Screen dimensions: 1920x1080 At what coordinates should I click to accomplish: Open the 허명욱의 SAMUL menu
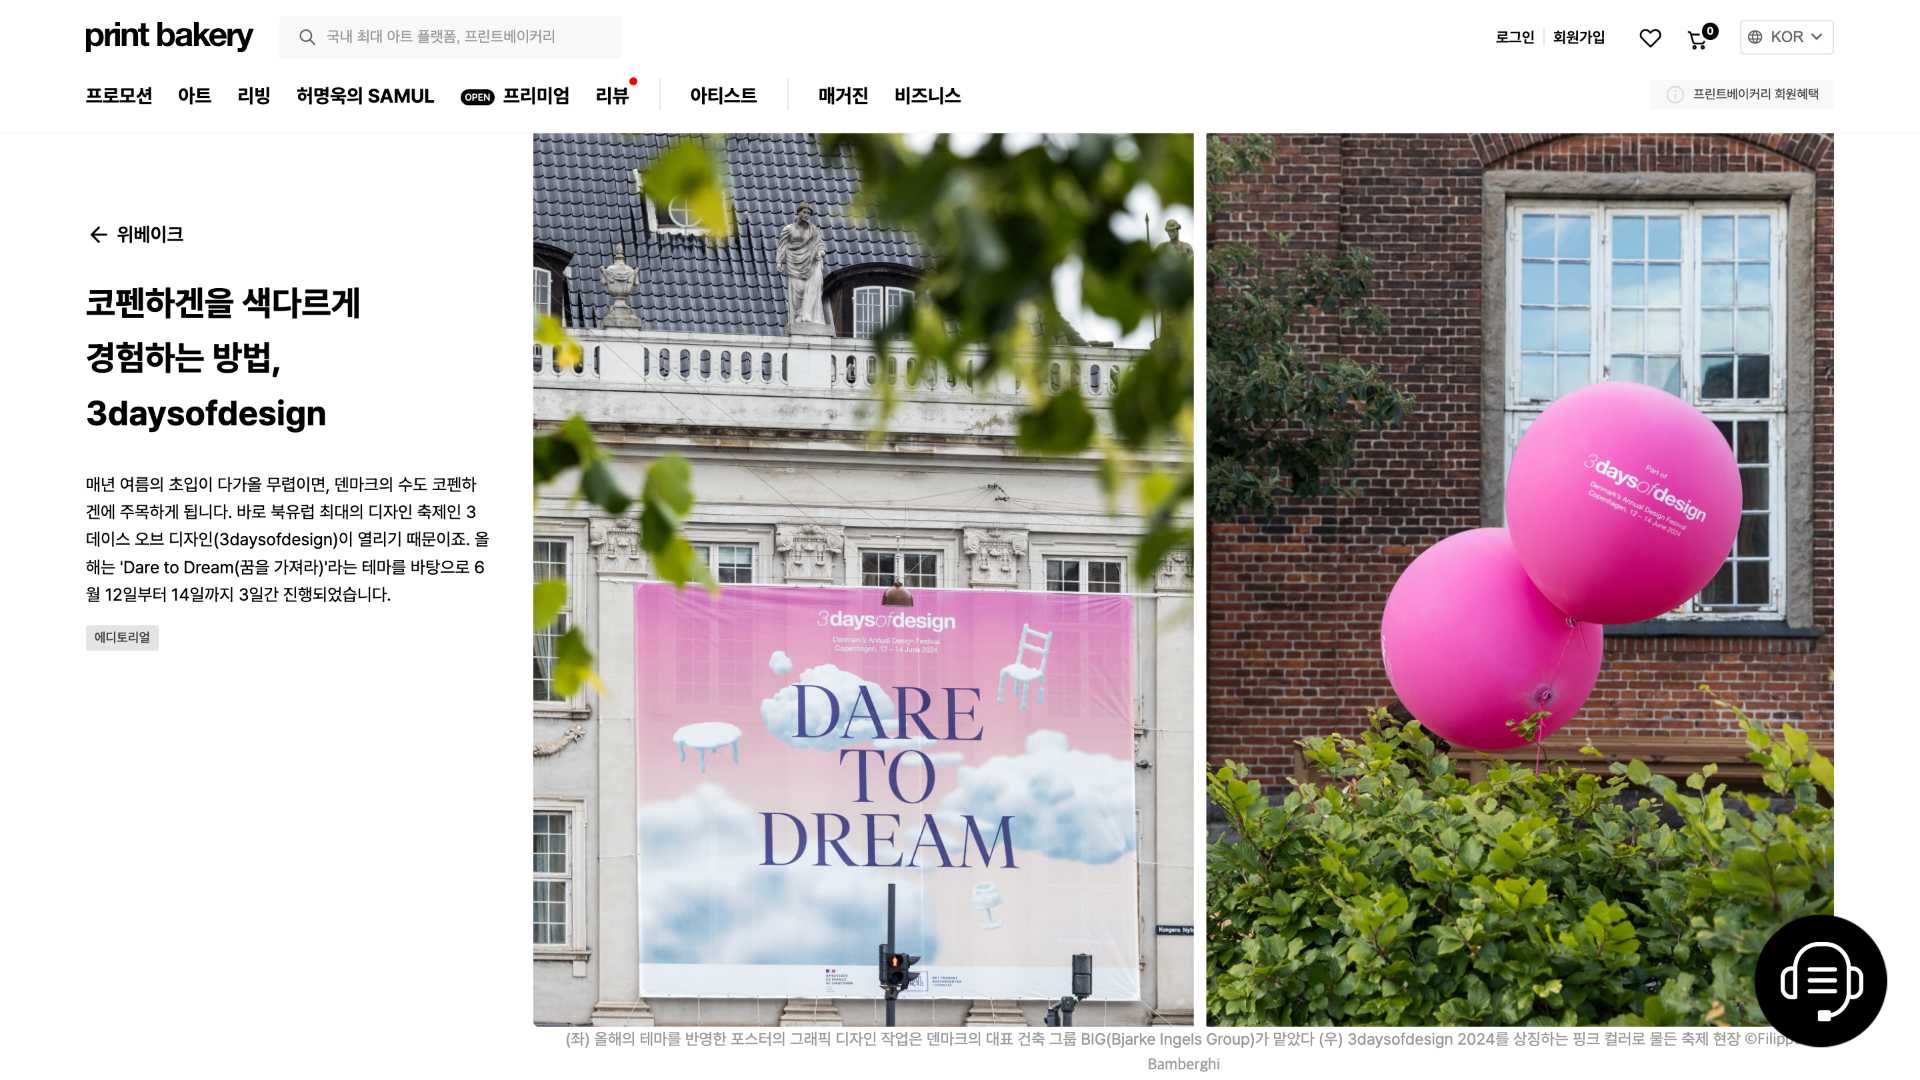pos(365,96)
